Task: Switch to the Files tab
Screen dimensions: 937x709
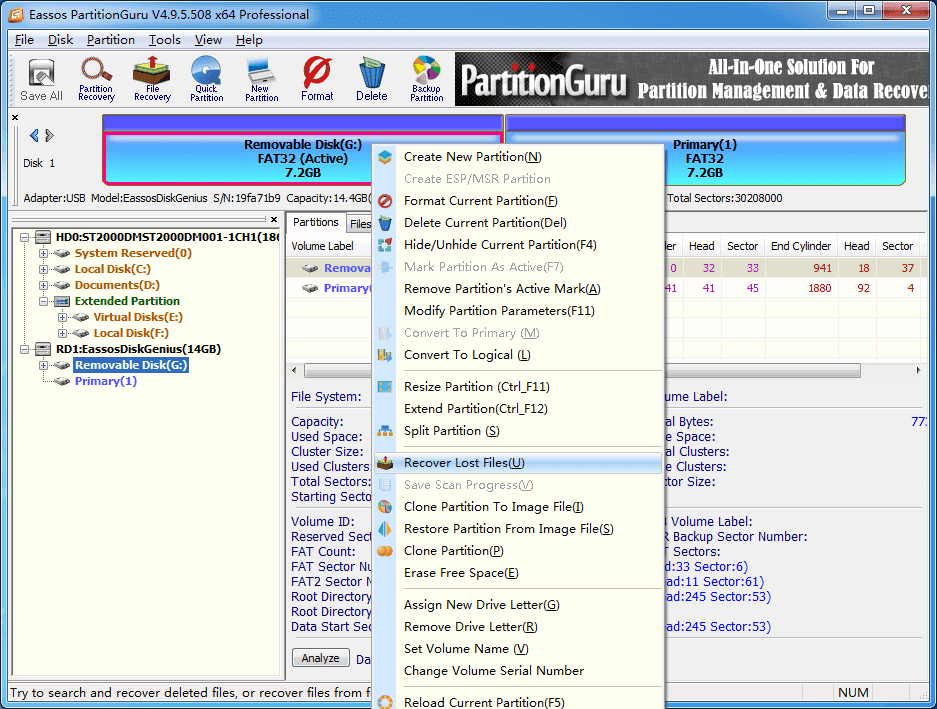Action: (360, 224)
